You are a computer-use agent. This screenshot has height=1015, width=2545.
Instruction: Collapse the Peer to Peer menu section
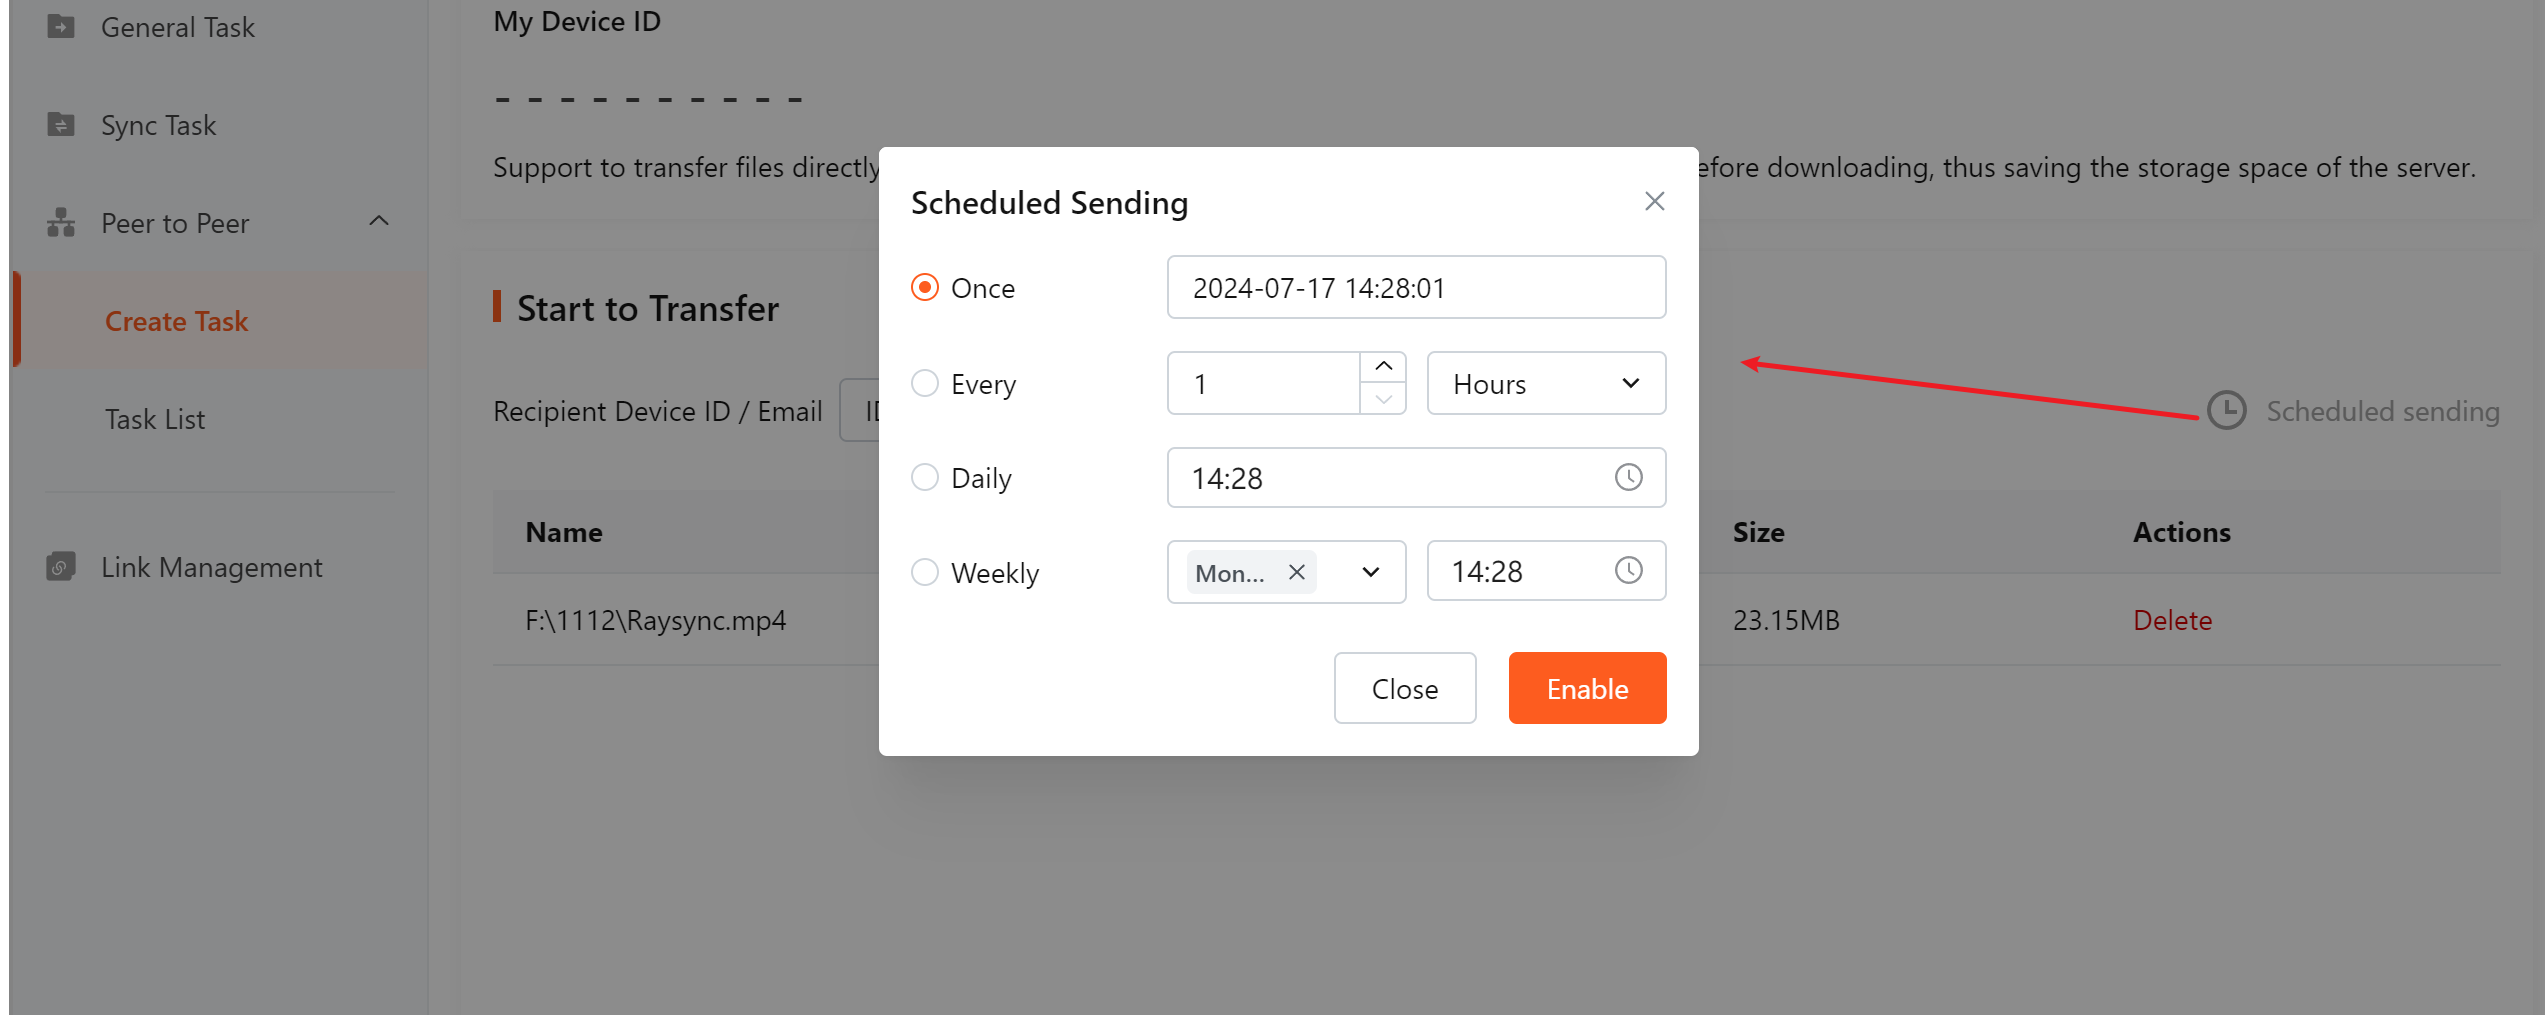tap(379, 221)
